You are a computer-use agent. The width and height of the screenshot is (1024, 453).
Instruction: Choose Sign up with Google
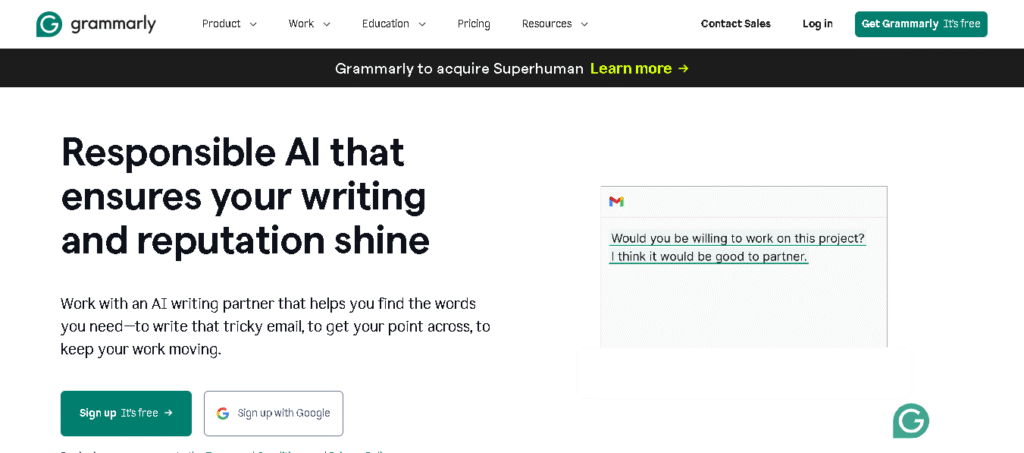[274, 413]
